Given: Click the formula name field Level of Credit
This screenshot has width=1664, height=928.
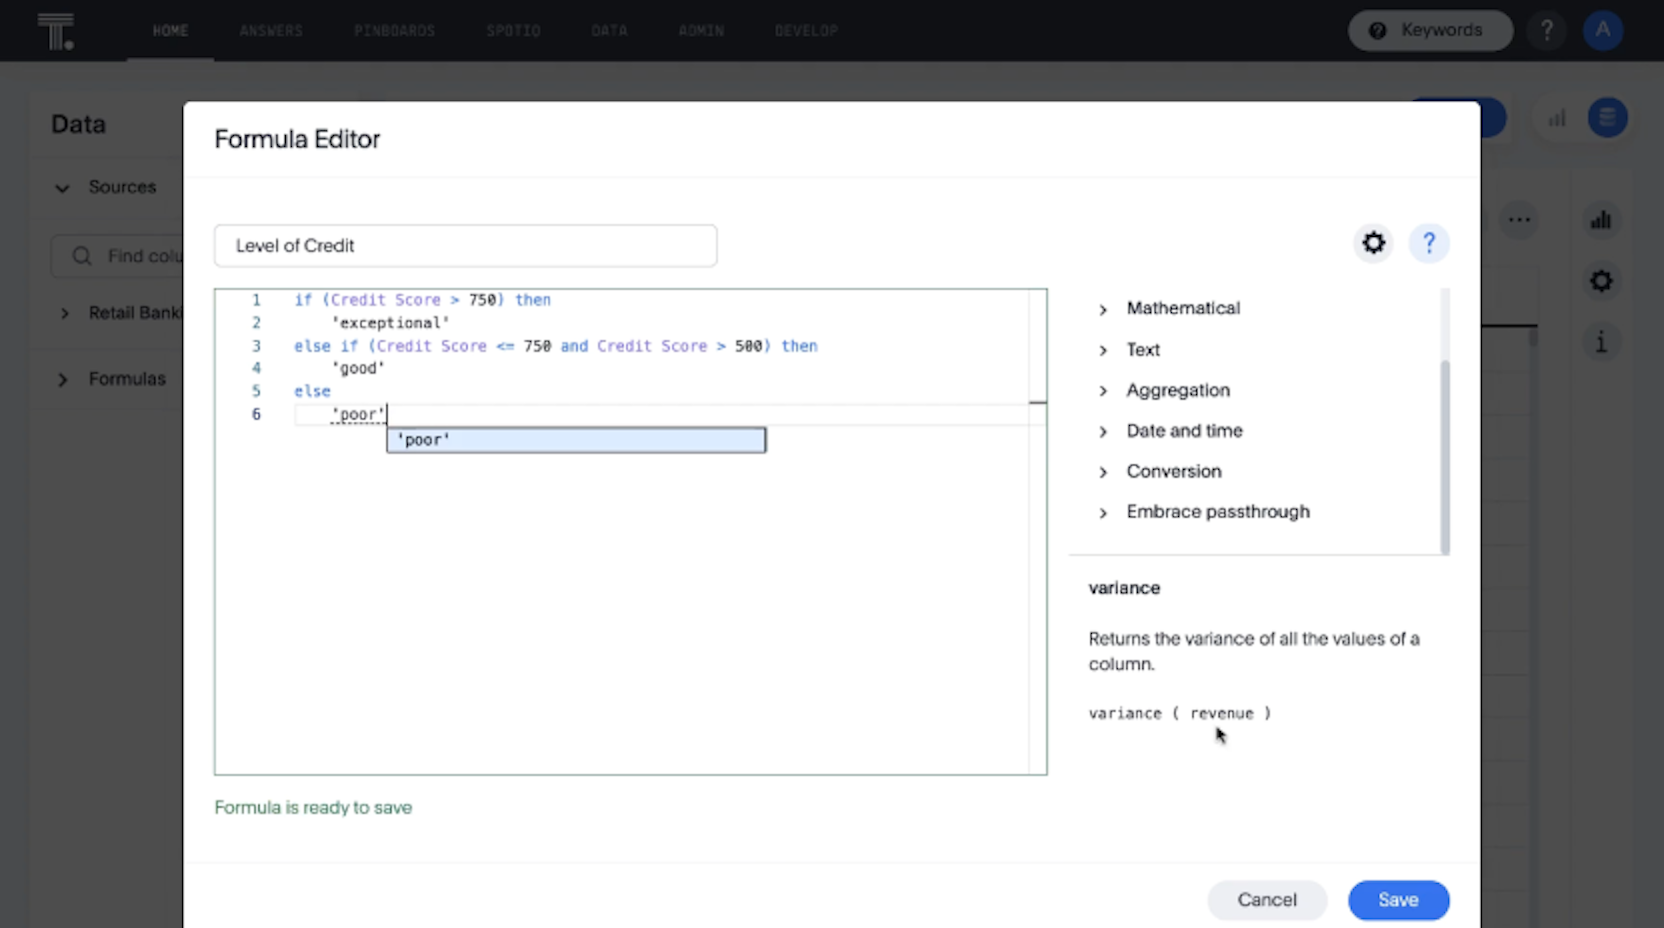Looking at the screenshot, I should click(x=465, y=246).
